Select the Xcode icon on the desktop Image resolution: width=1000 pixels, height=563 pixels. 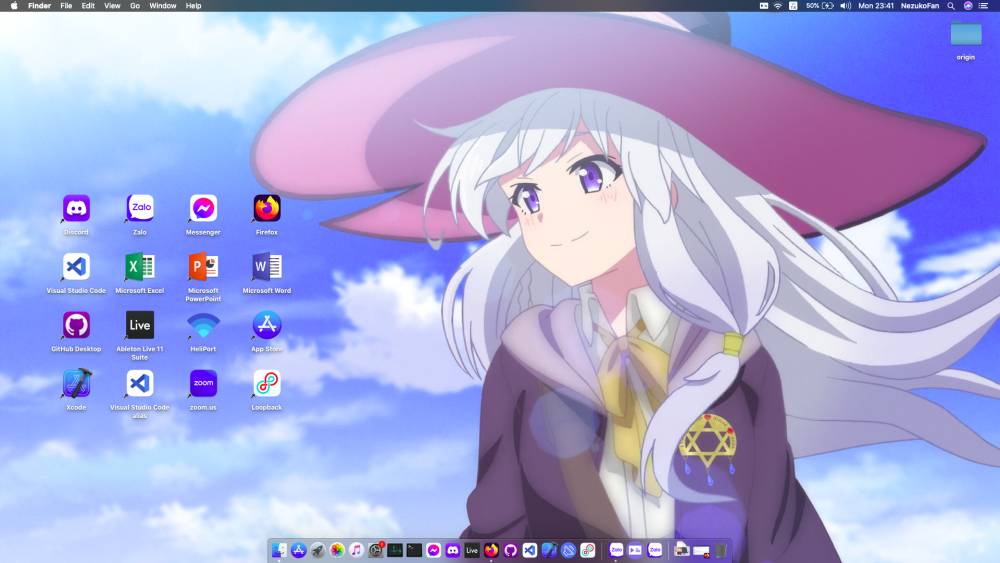tap(76, 383)
